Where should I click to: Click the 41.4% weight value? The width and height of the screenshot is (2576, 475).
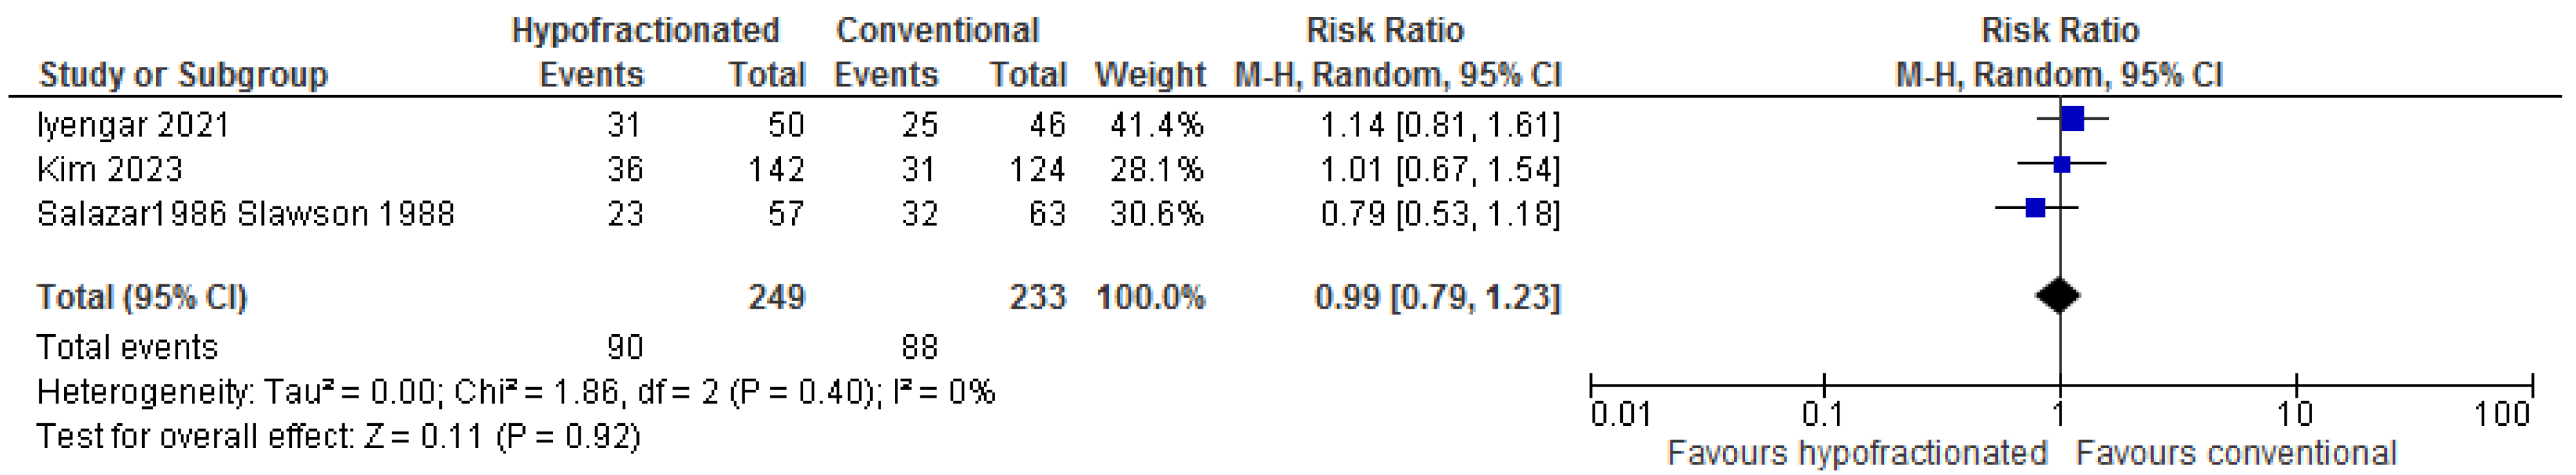pyautogui.click(x=1156, y=125)
